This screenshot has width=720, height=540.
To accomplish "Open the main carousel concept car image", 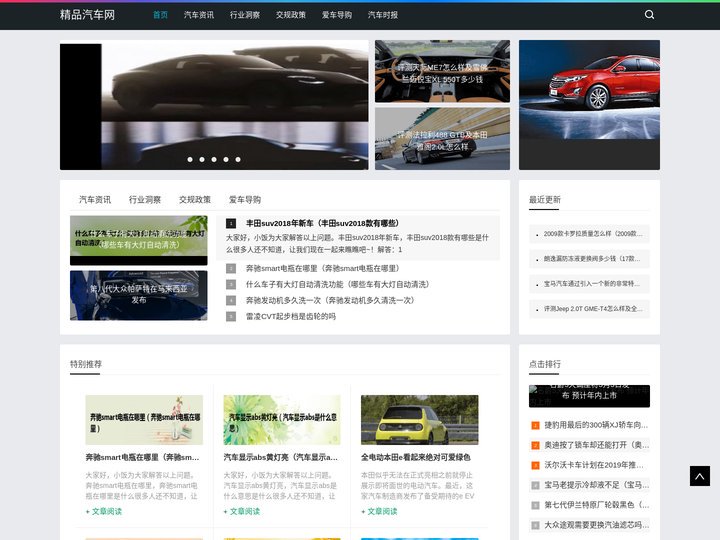I will tap(214, 105).
